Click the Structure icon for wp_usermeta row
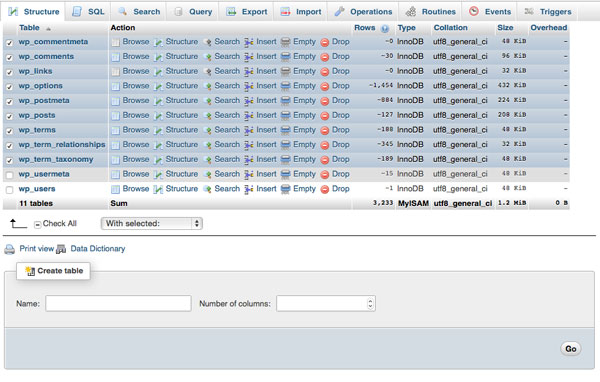This screenshot has height=382, width=600. click(x=158, y=175)
